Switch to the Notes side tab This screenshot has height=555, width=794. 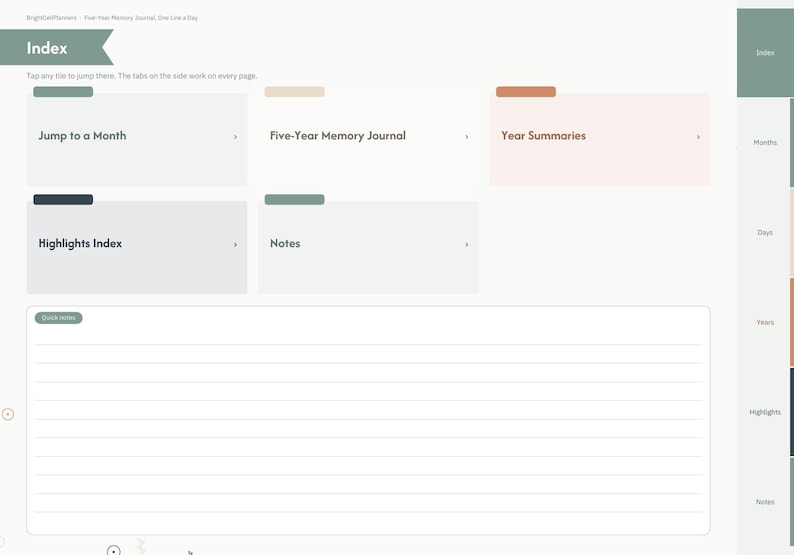(x=765, y=502)
